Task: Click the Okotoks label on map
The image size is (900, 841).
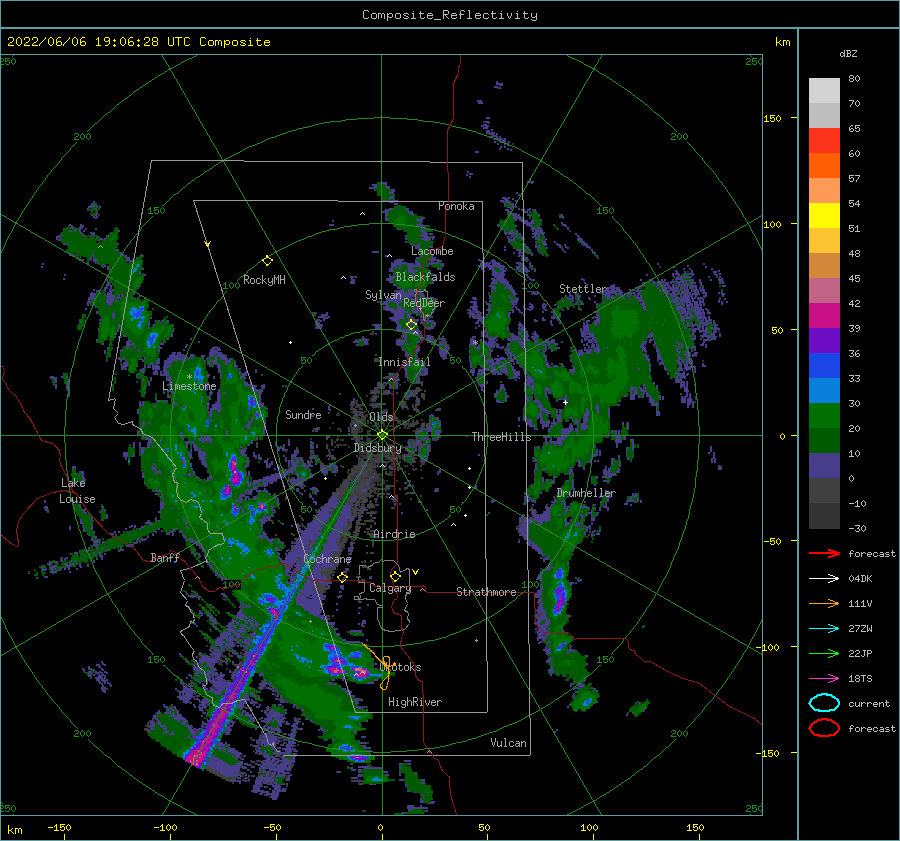Action: tap(401, 667)
